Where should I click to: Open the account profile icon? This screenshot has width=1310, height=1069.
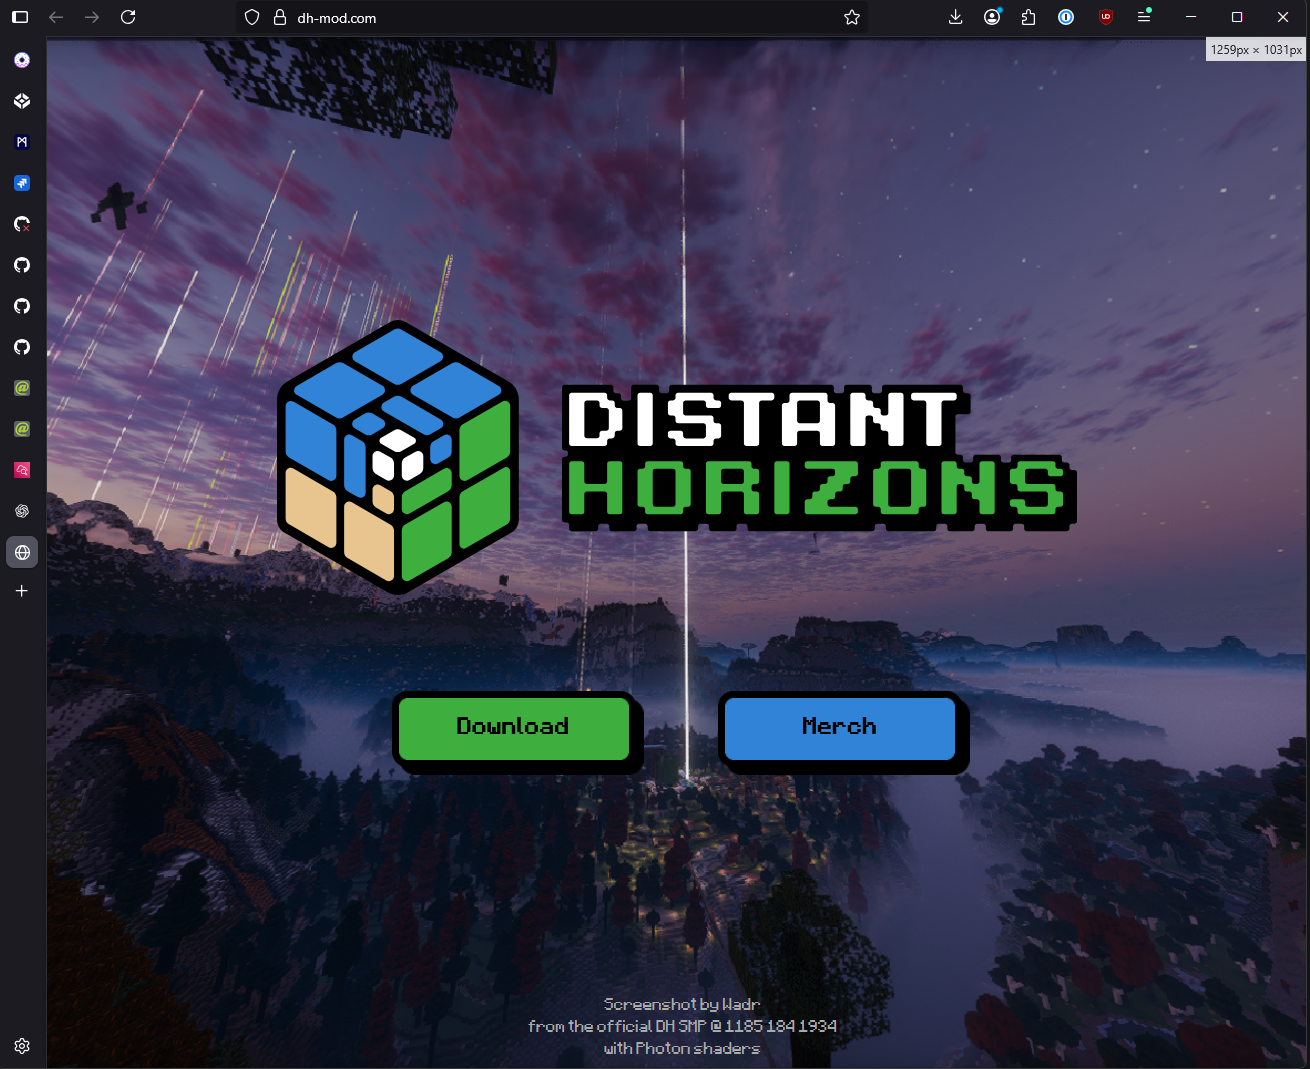click(992, 17)
